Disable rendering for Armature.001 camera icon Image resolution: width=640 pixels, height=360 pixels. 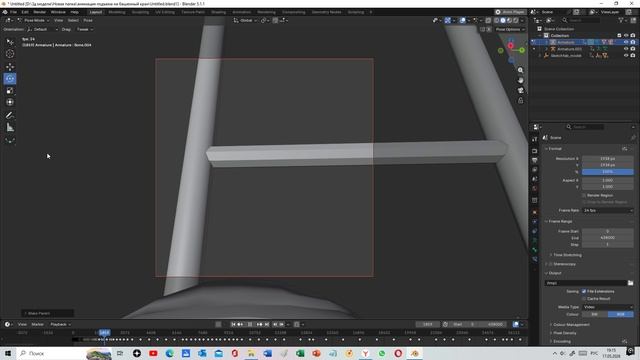(x=632, y=49)
